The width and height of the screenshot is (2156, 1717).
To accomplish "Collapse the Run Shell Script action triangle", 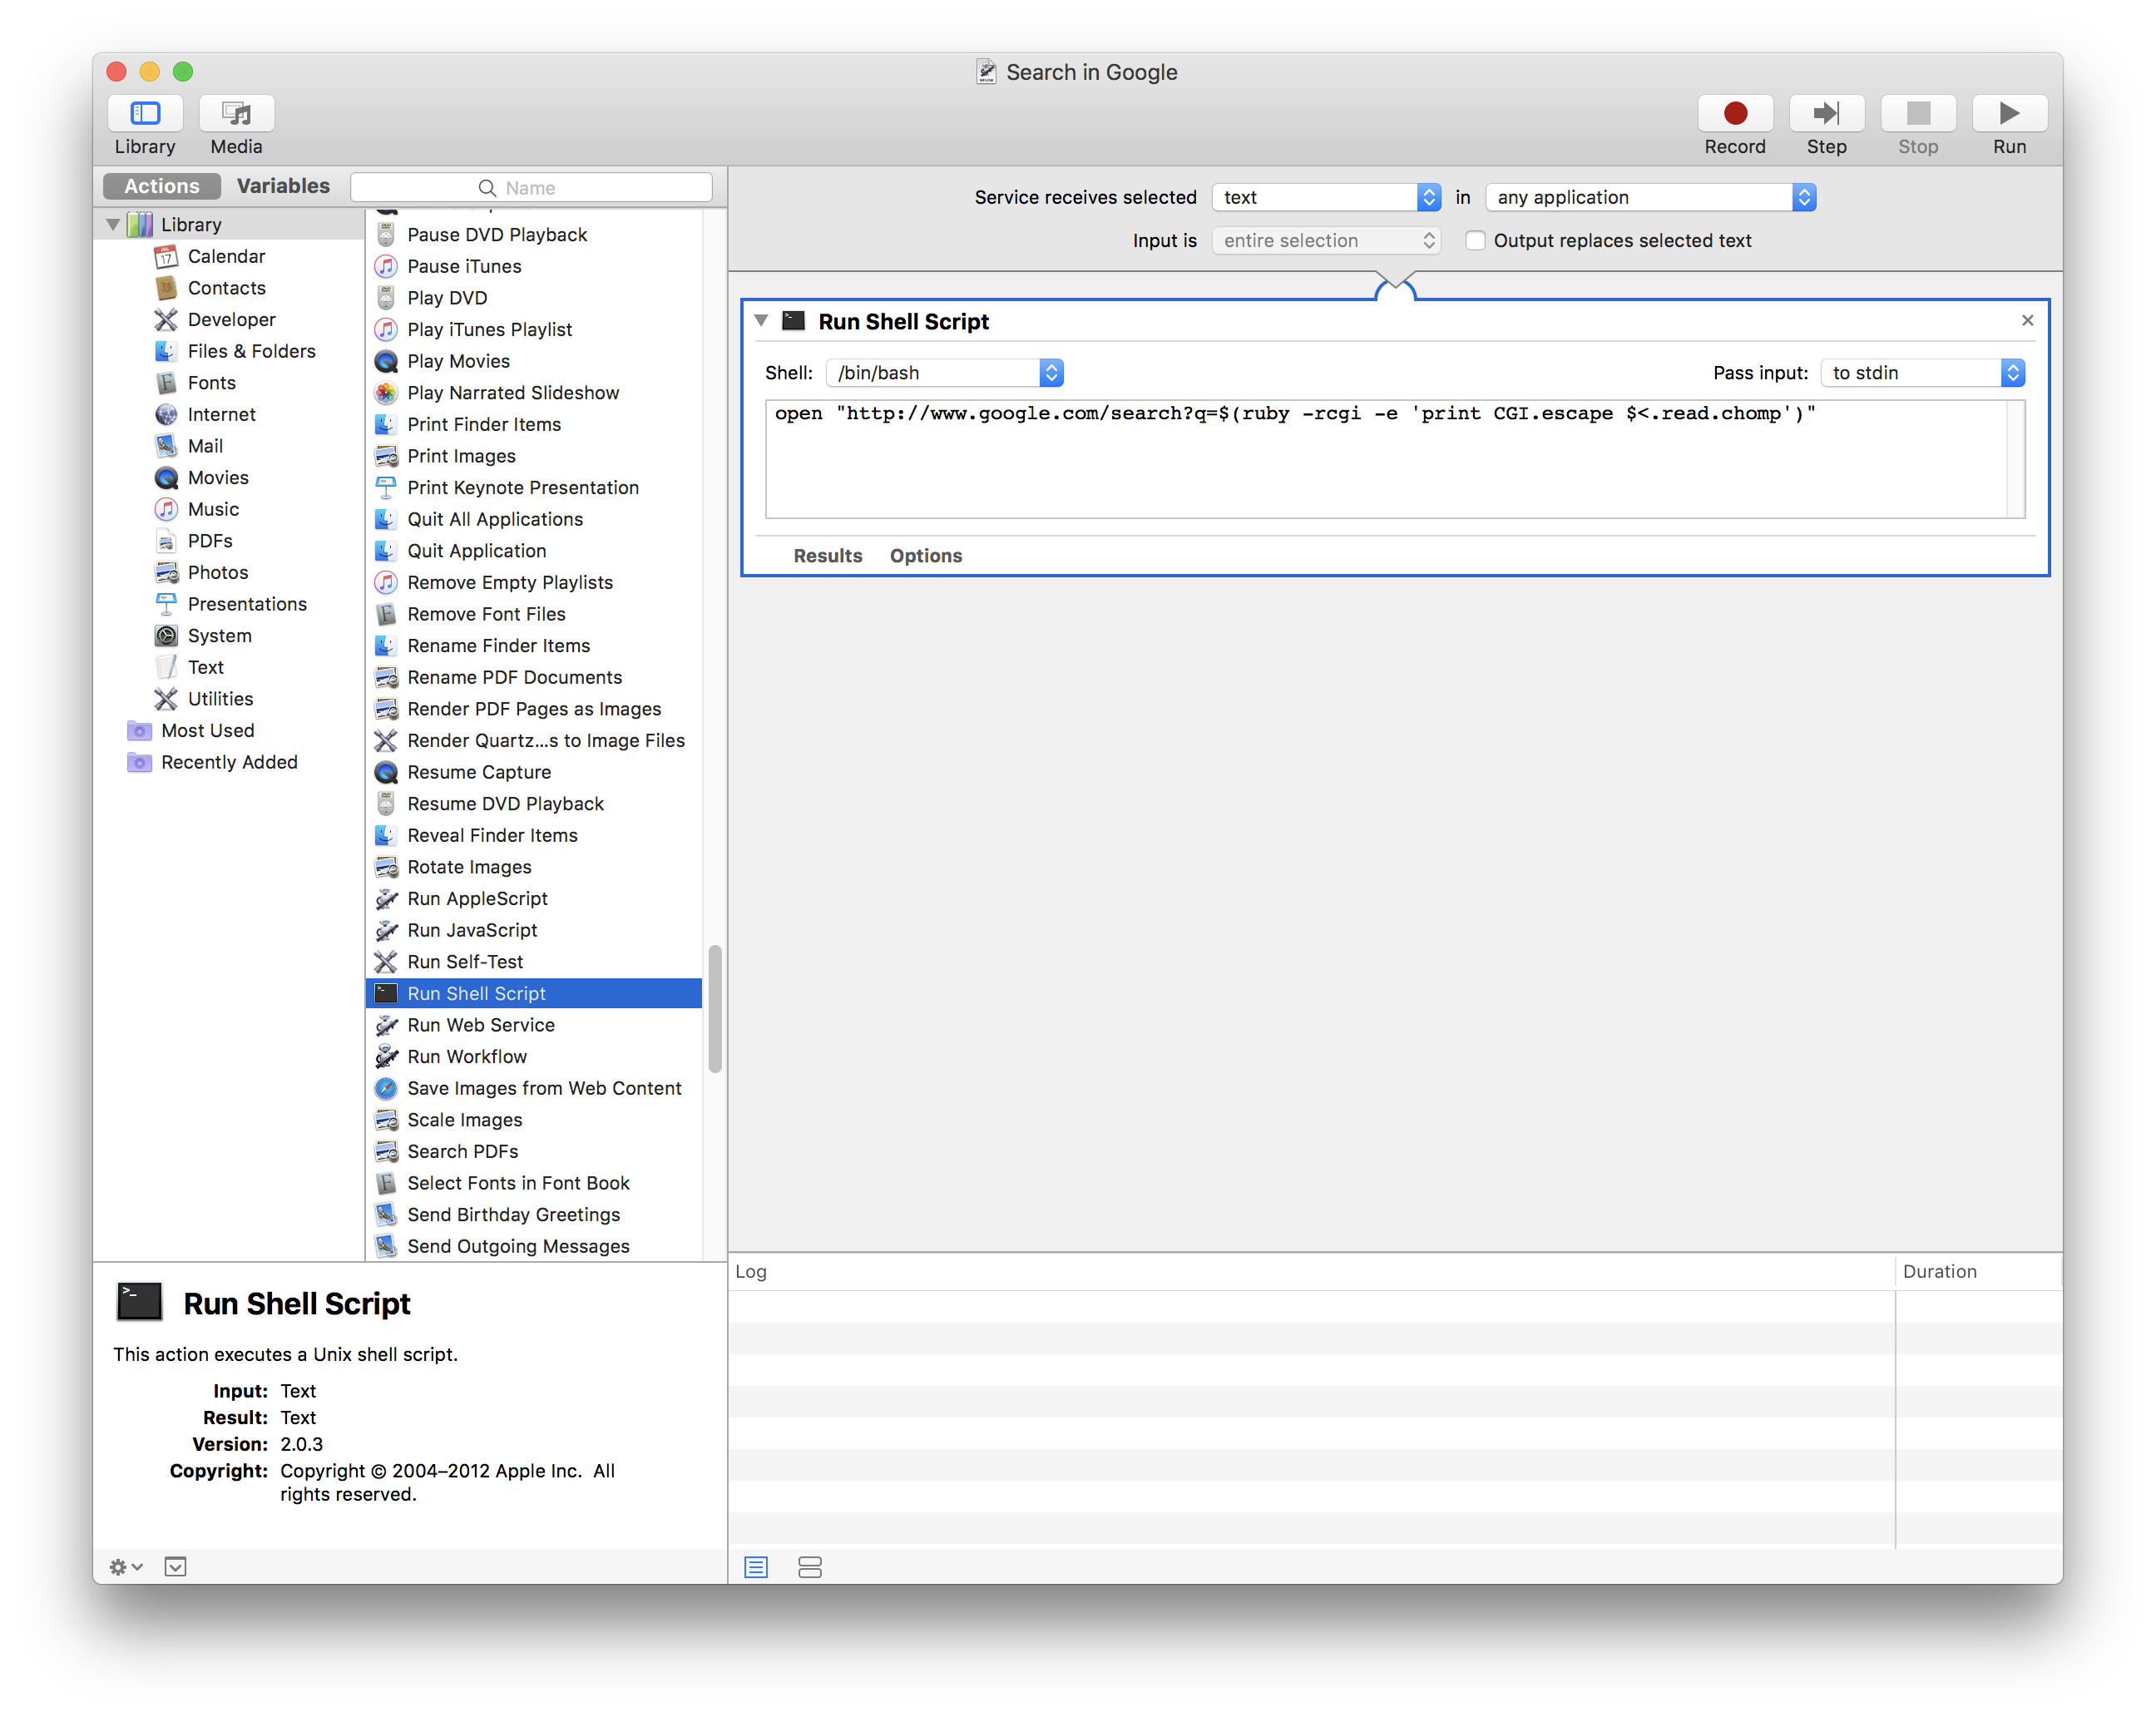I will pyautogui.click(x=761, y=320).
